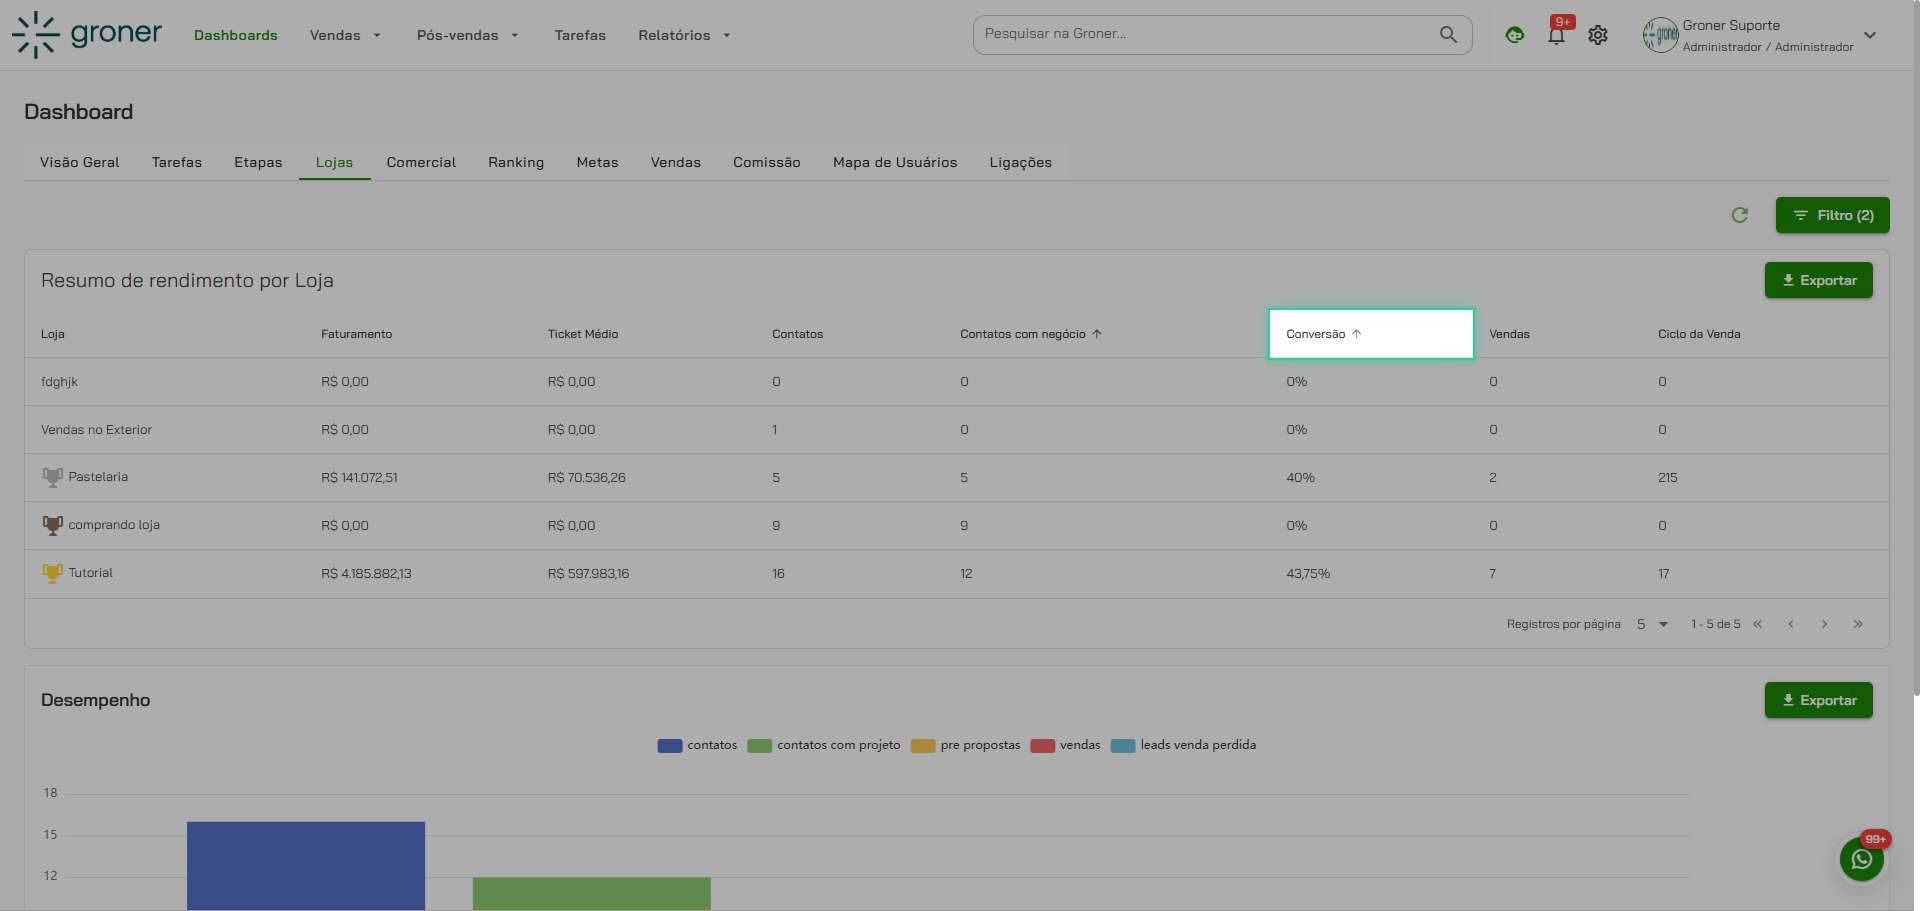Sort by the Ciclo da Venda column

[x=1699, y=334]
